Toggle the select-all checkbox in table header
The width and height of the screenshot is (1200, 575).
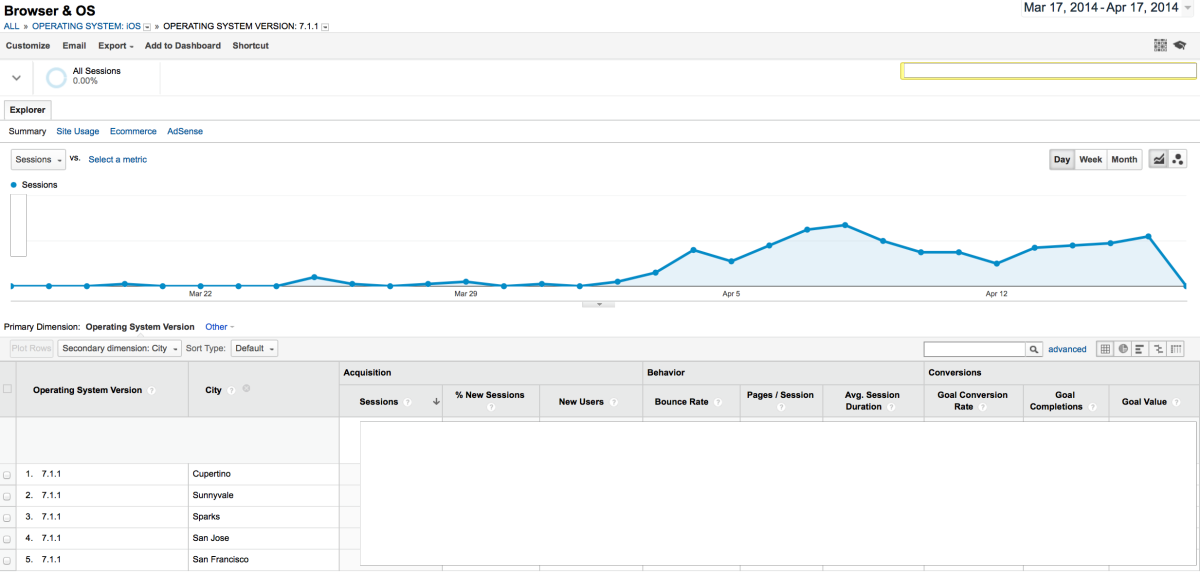coord(8,389)
